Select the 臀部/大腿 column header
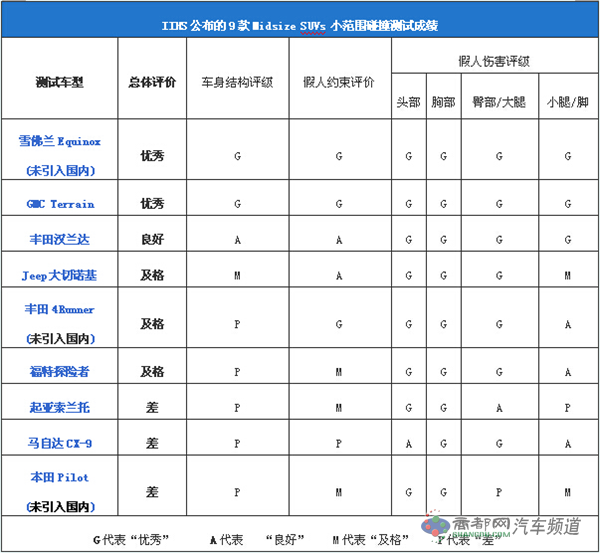Image resolution: width=600 pixels, height=553 pixels. [499, 102]
